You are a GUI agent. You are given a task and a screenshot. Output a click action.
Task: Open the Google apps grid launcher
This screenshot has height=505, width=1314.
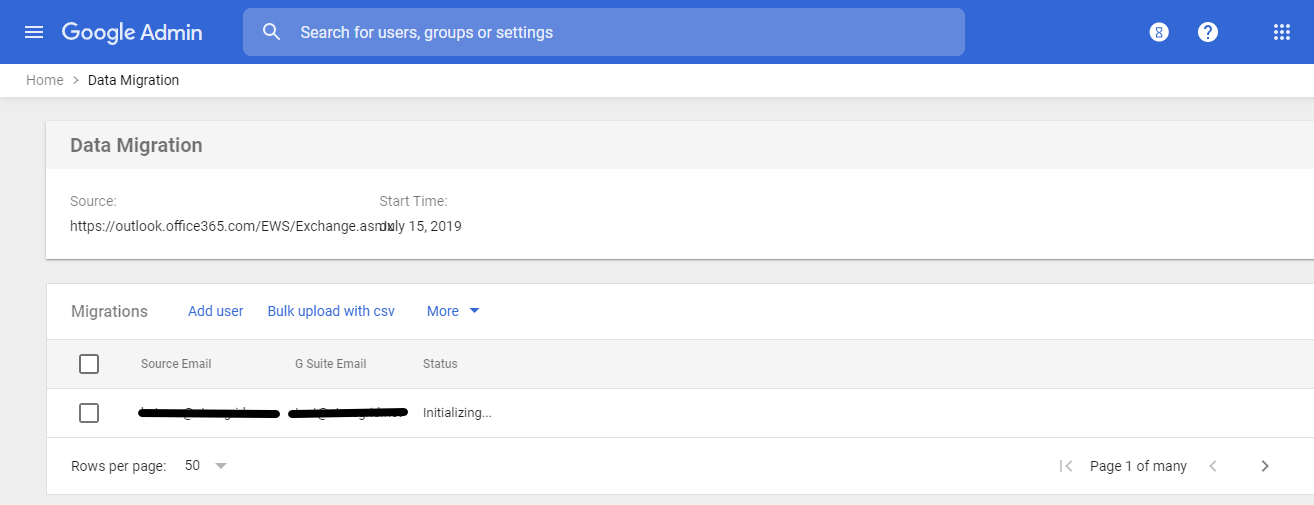coord(1282,32)
